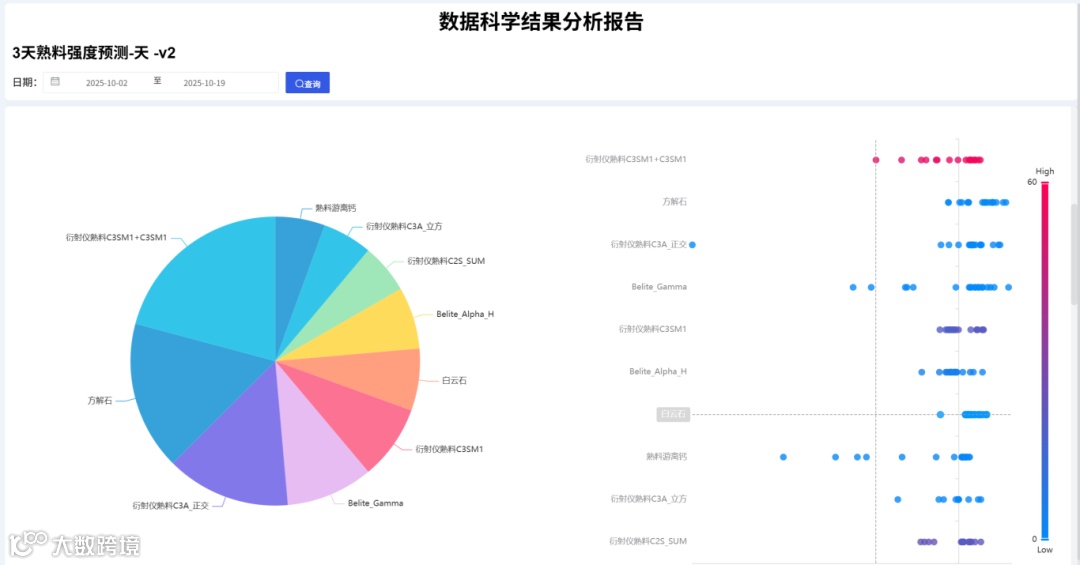Click leftmost dot in 衍射仪熟料C3A_立方 row
This screenshot has height=565, width=1080.
pos(897,500)
